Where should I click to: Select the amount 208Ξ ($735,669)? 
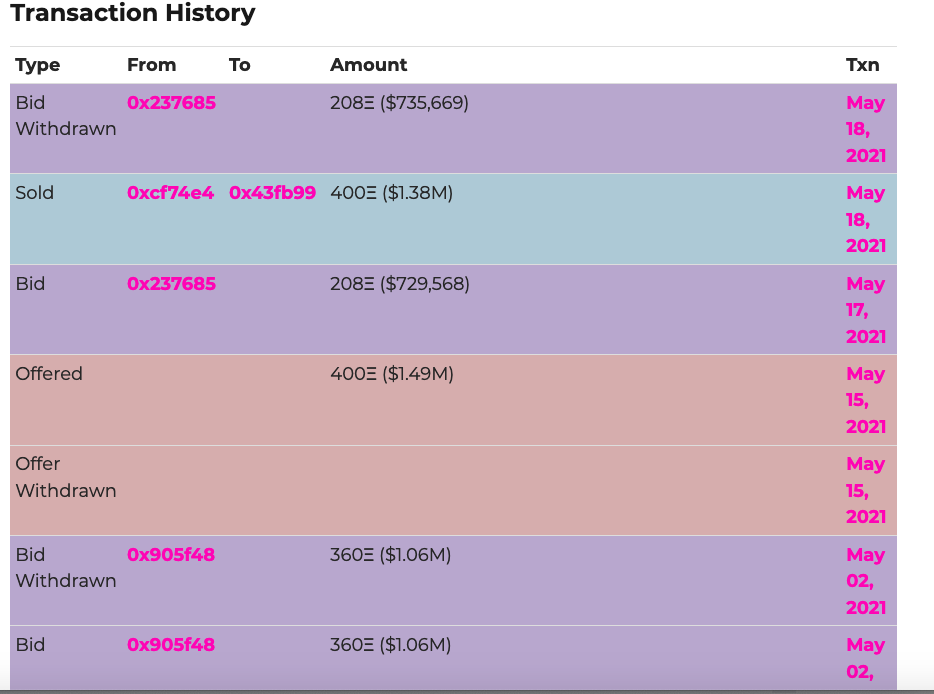pos(399,102)
